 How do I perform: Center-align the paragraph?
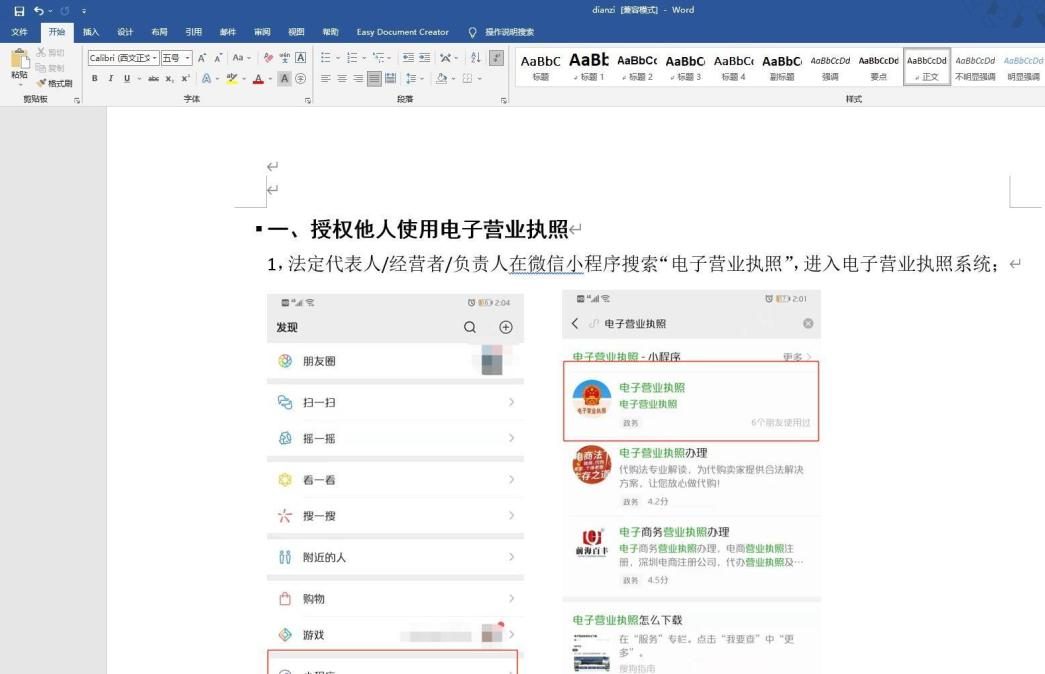342,79
